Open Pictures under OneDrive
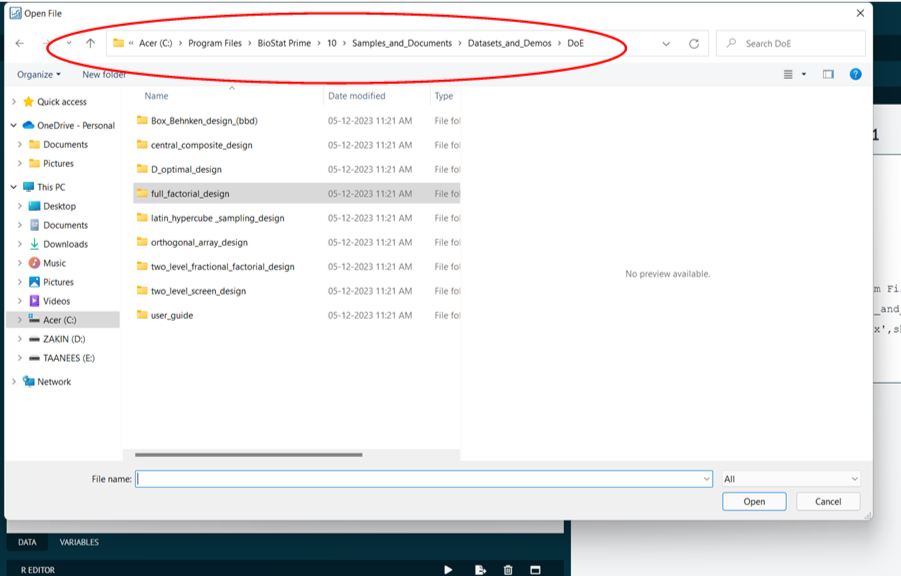Viewport: 901px width, 576px height. pyautogui.click(x=58, y=163)
